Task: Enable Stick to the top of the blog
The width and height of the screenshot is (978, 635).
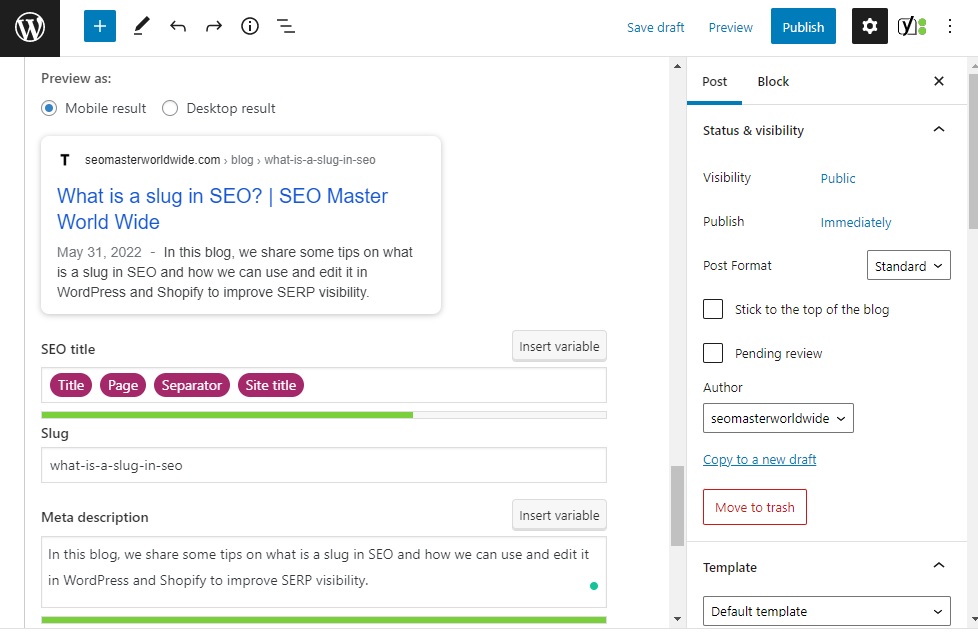Action: pyautogui.click(x=713, y=309)
